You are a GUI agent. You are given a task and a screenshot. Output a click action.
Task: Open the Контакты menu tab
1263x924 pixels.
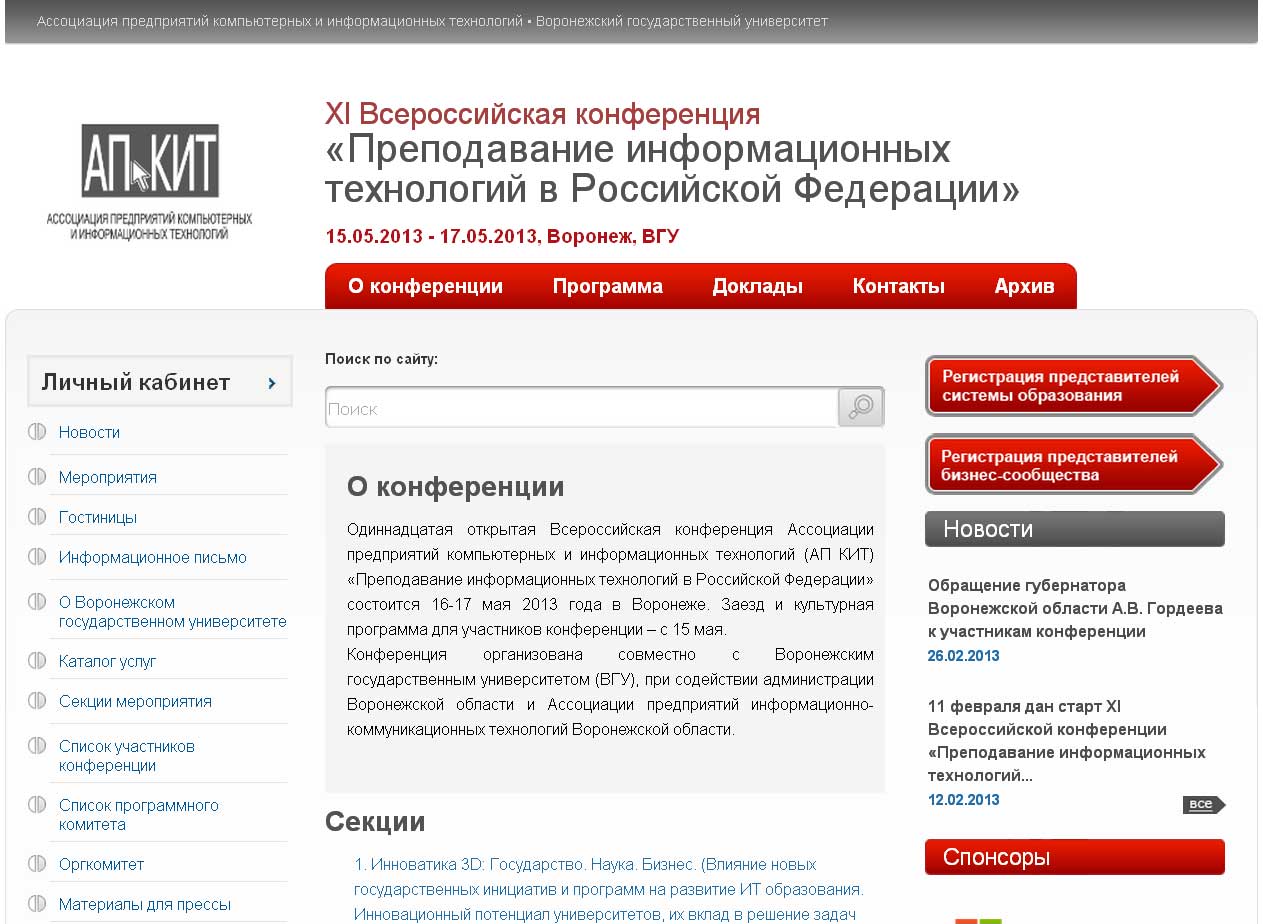[898, 286]
